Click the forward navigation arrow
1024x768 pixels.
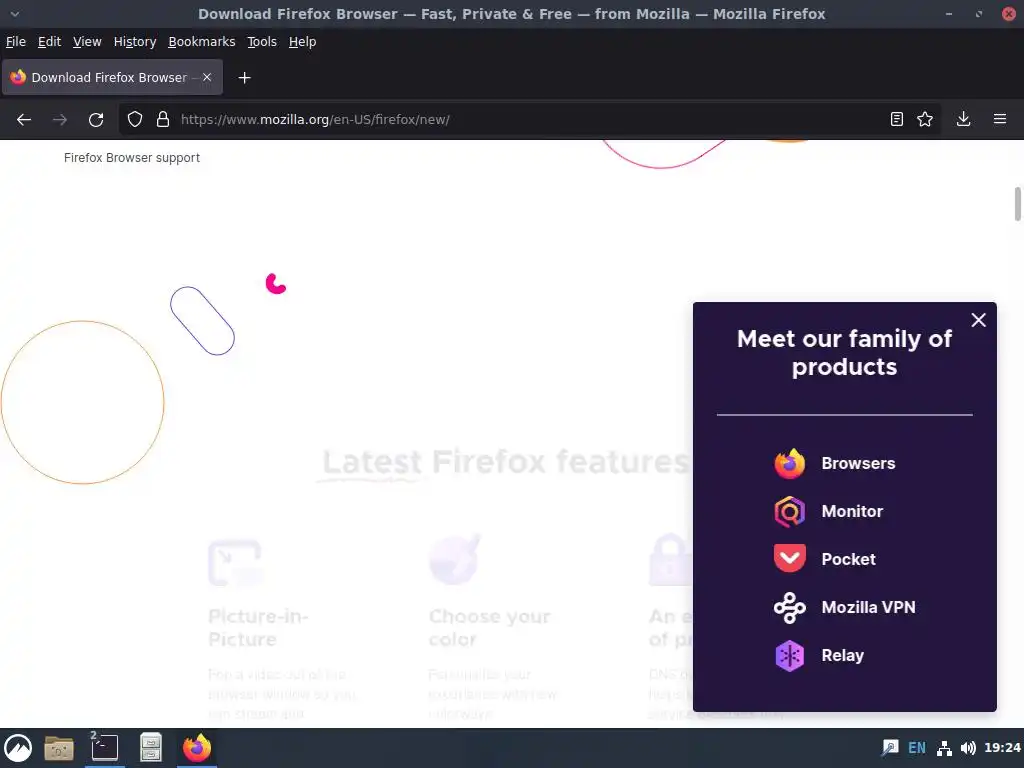[59, 120]
